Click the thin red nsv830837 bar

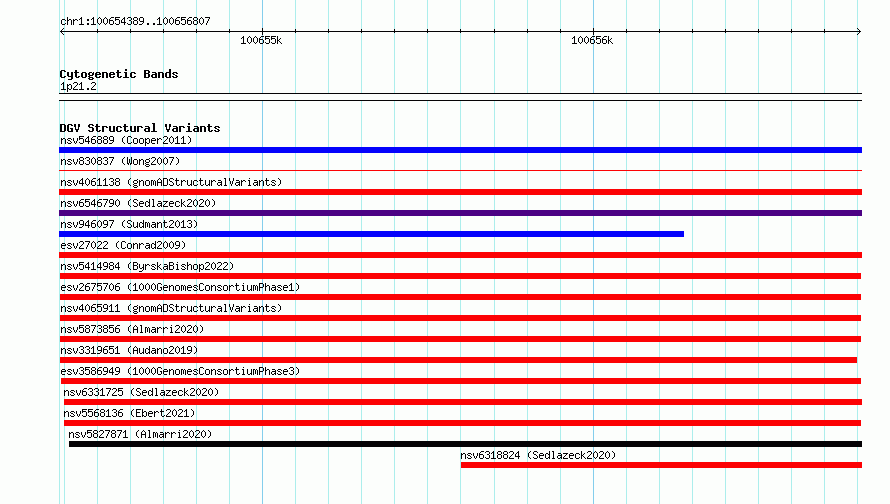coord(460,170)
